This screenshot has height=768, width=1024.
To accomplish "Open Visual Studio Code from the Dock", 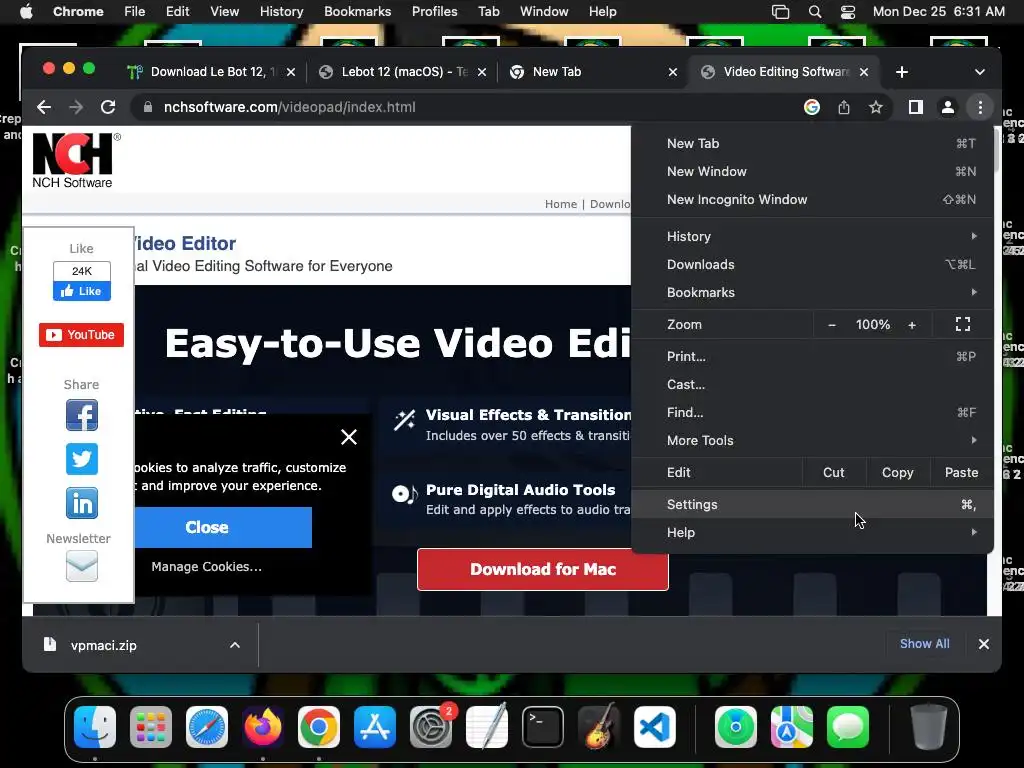I will click(x=654, y=727).
